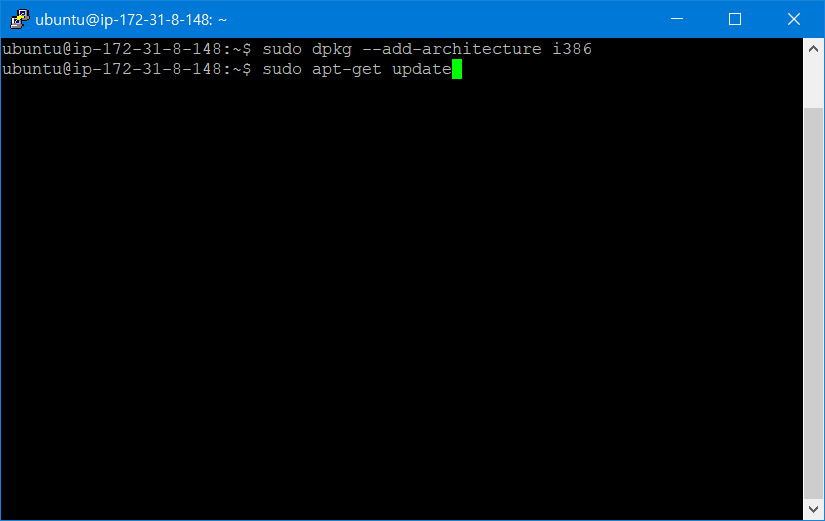The width and height of the screenshot is (825, 521).
Task: Maximize the PuTTY terminal window
Action: pyautogui.click(x=735, y=19)
